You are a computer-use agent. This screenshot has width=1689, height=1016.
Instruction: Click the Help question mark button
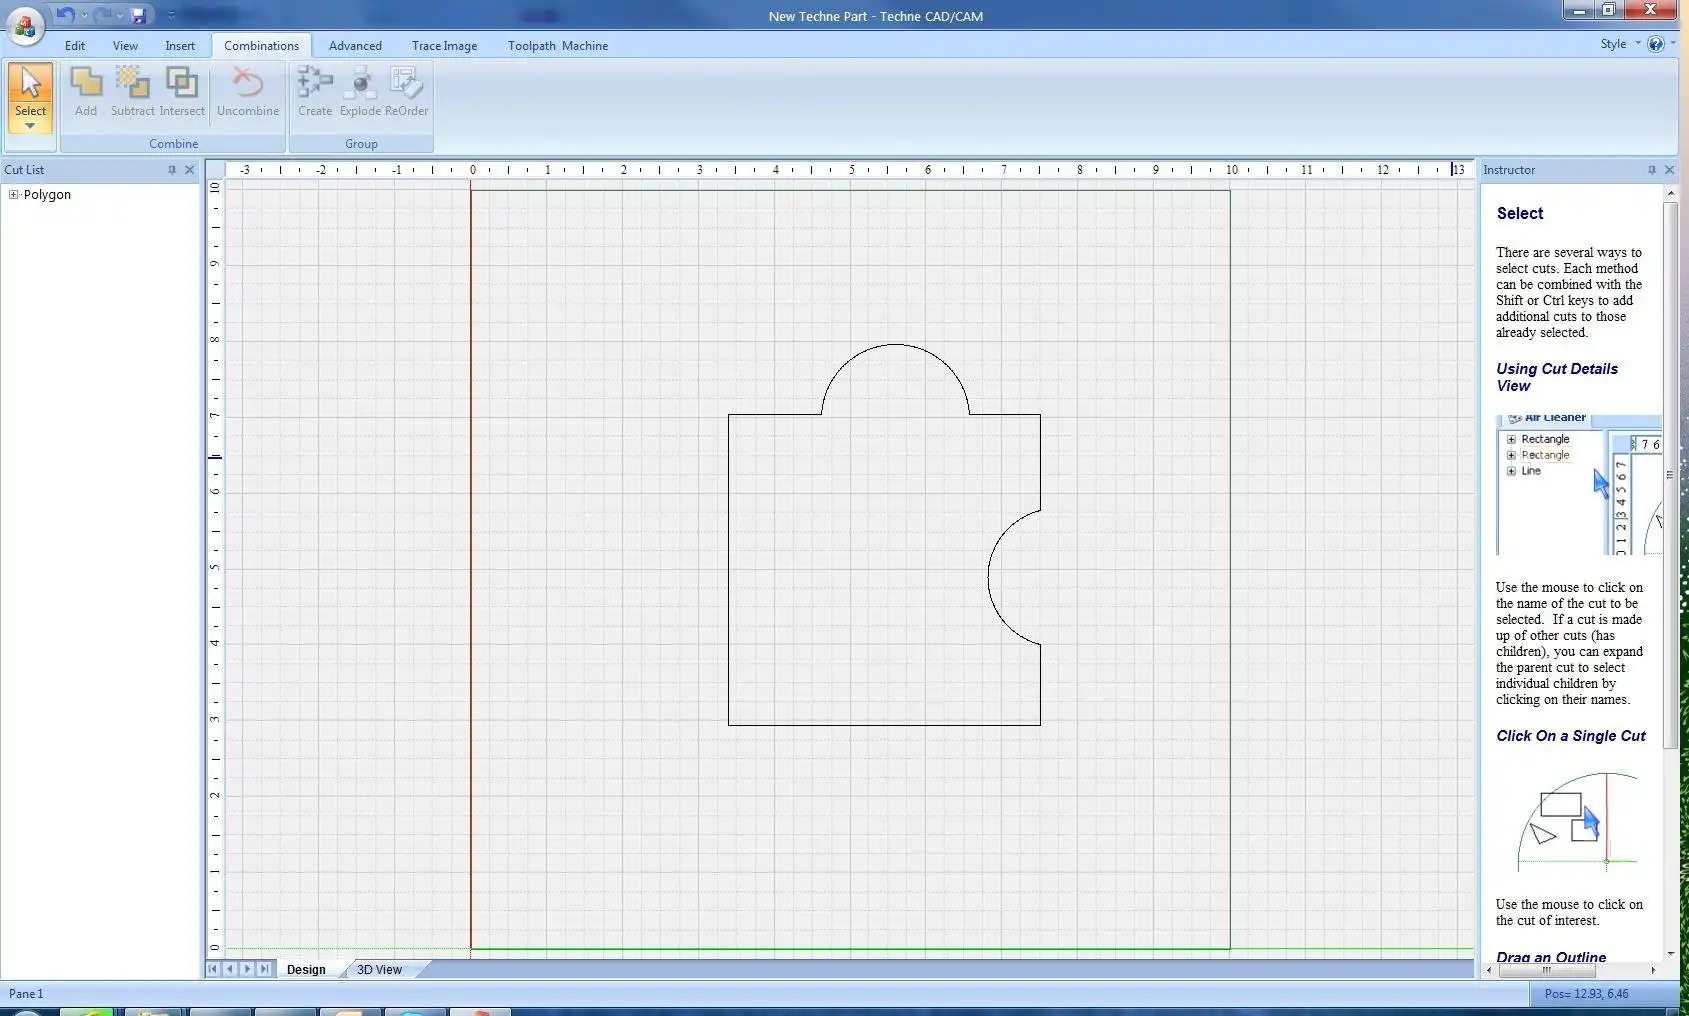(x=1656, y=43)
